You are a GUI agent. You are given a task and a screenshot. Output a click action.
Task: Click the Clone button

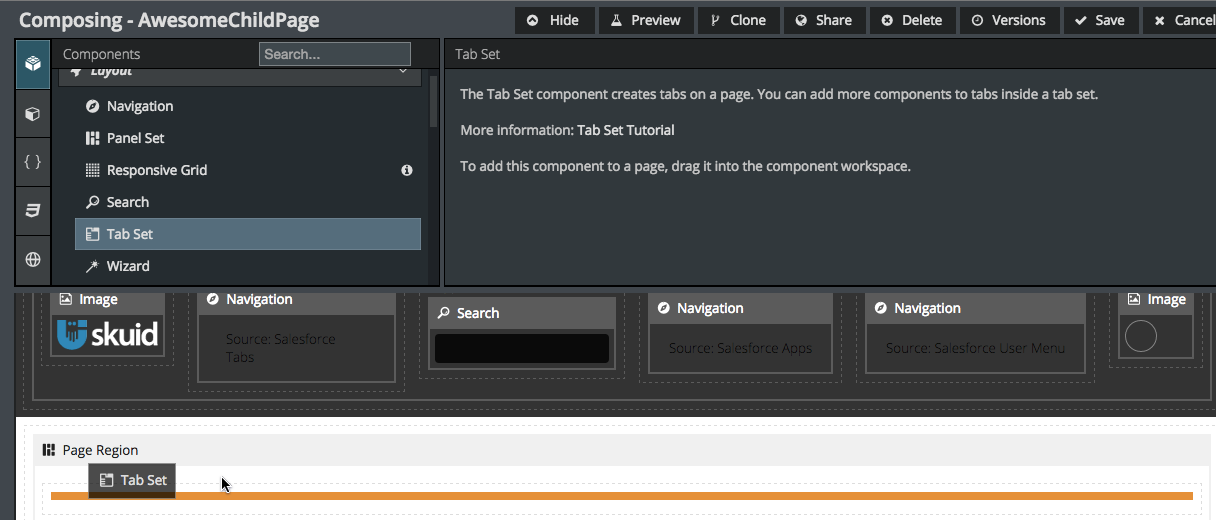coord(738,20)
